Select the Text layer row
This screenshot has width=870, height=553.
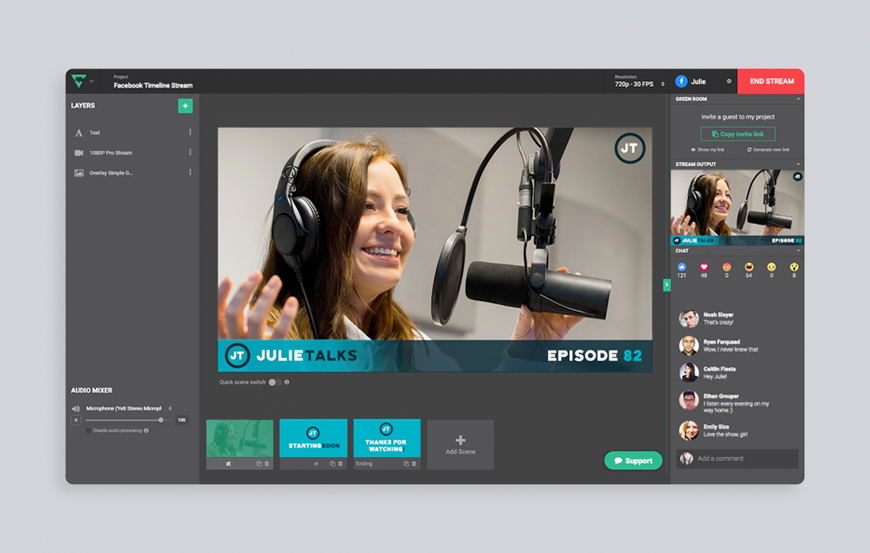click(132, 133)
